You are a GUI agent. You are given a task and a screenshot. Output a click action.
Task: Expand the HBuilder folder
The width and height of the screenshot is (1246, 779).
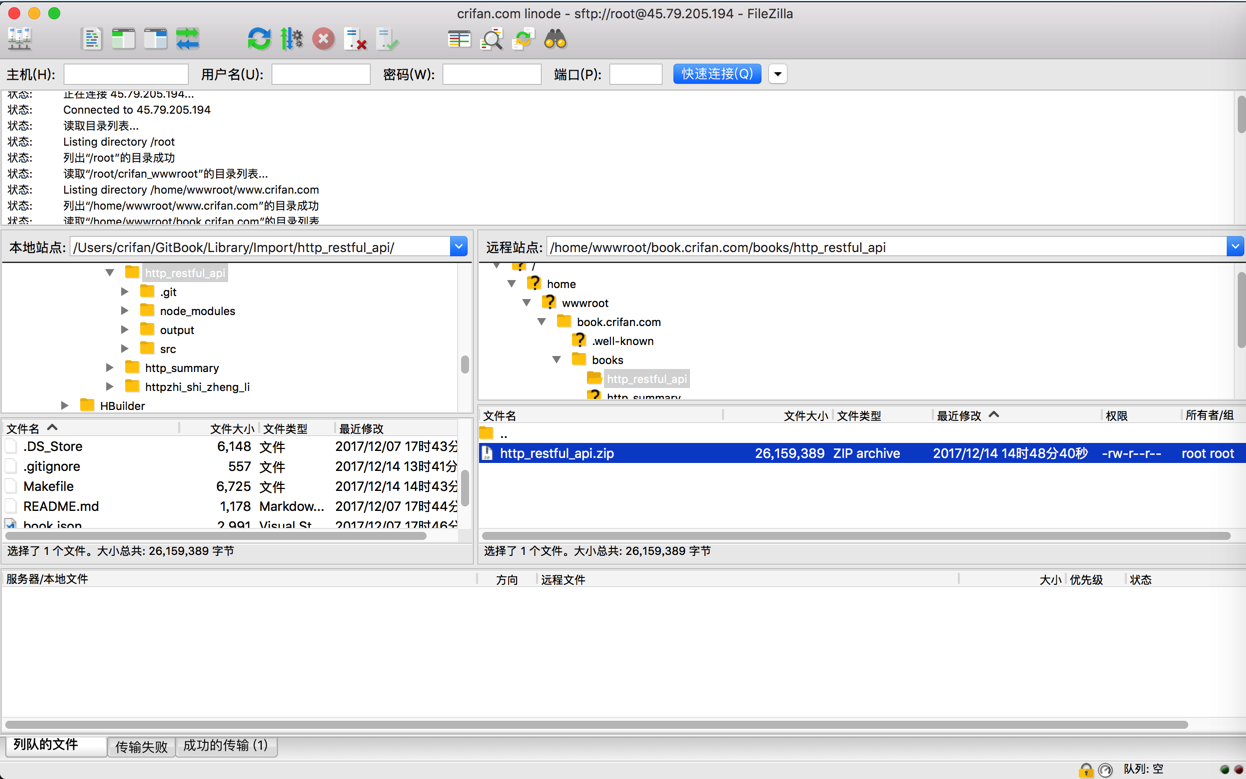point(65,406)
